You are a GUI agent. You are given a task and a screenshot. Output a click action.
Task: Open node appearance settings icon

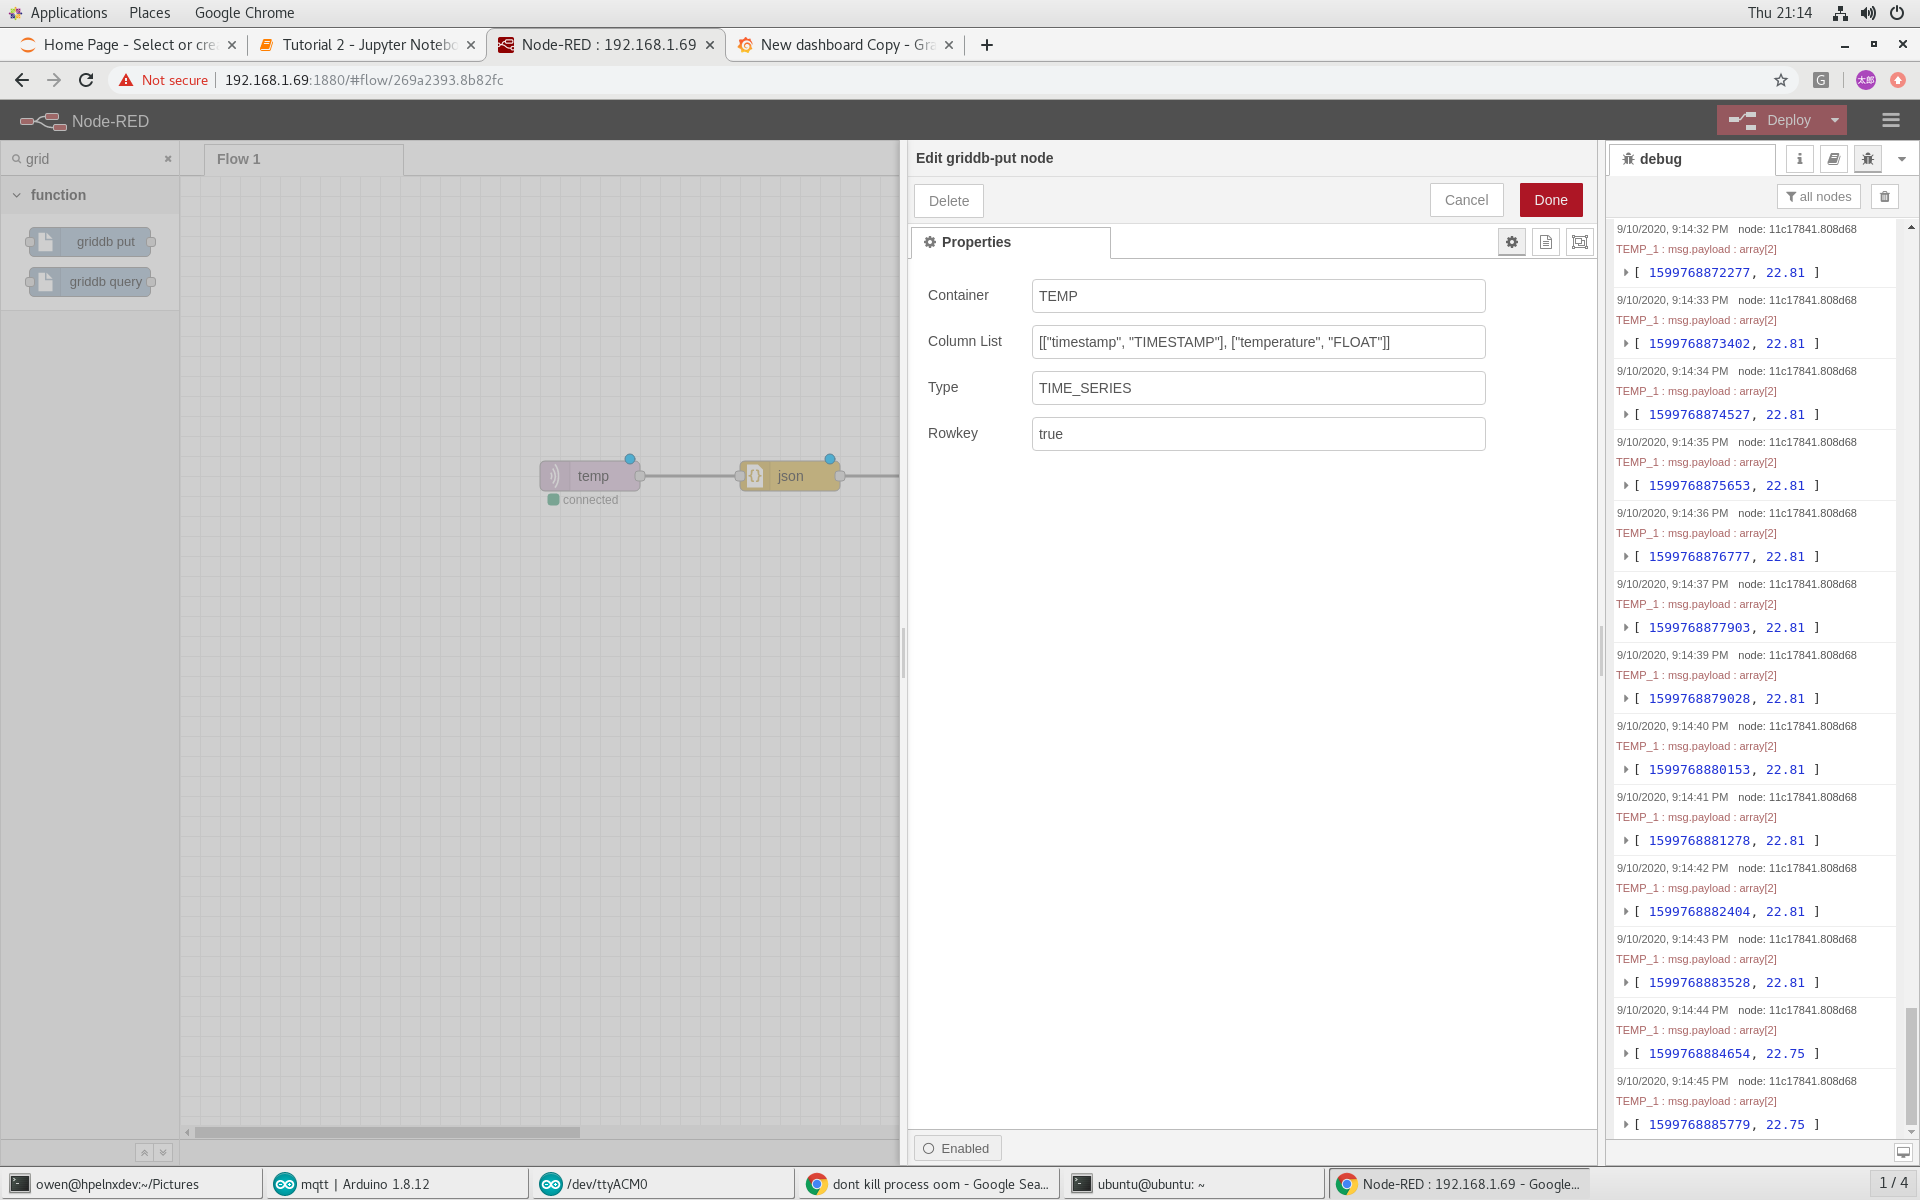point(1579,242)
